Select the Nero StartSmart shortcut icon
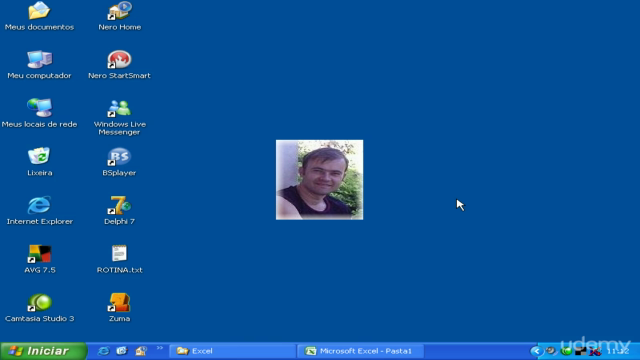 pyautogui.click(x=119, y=60)
